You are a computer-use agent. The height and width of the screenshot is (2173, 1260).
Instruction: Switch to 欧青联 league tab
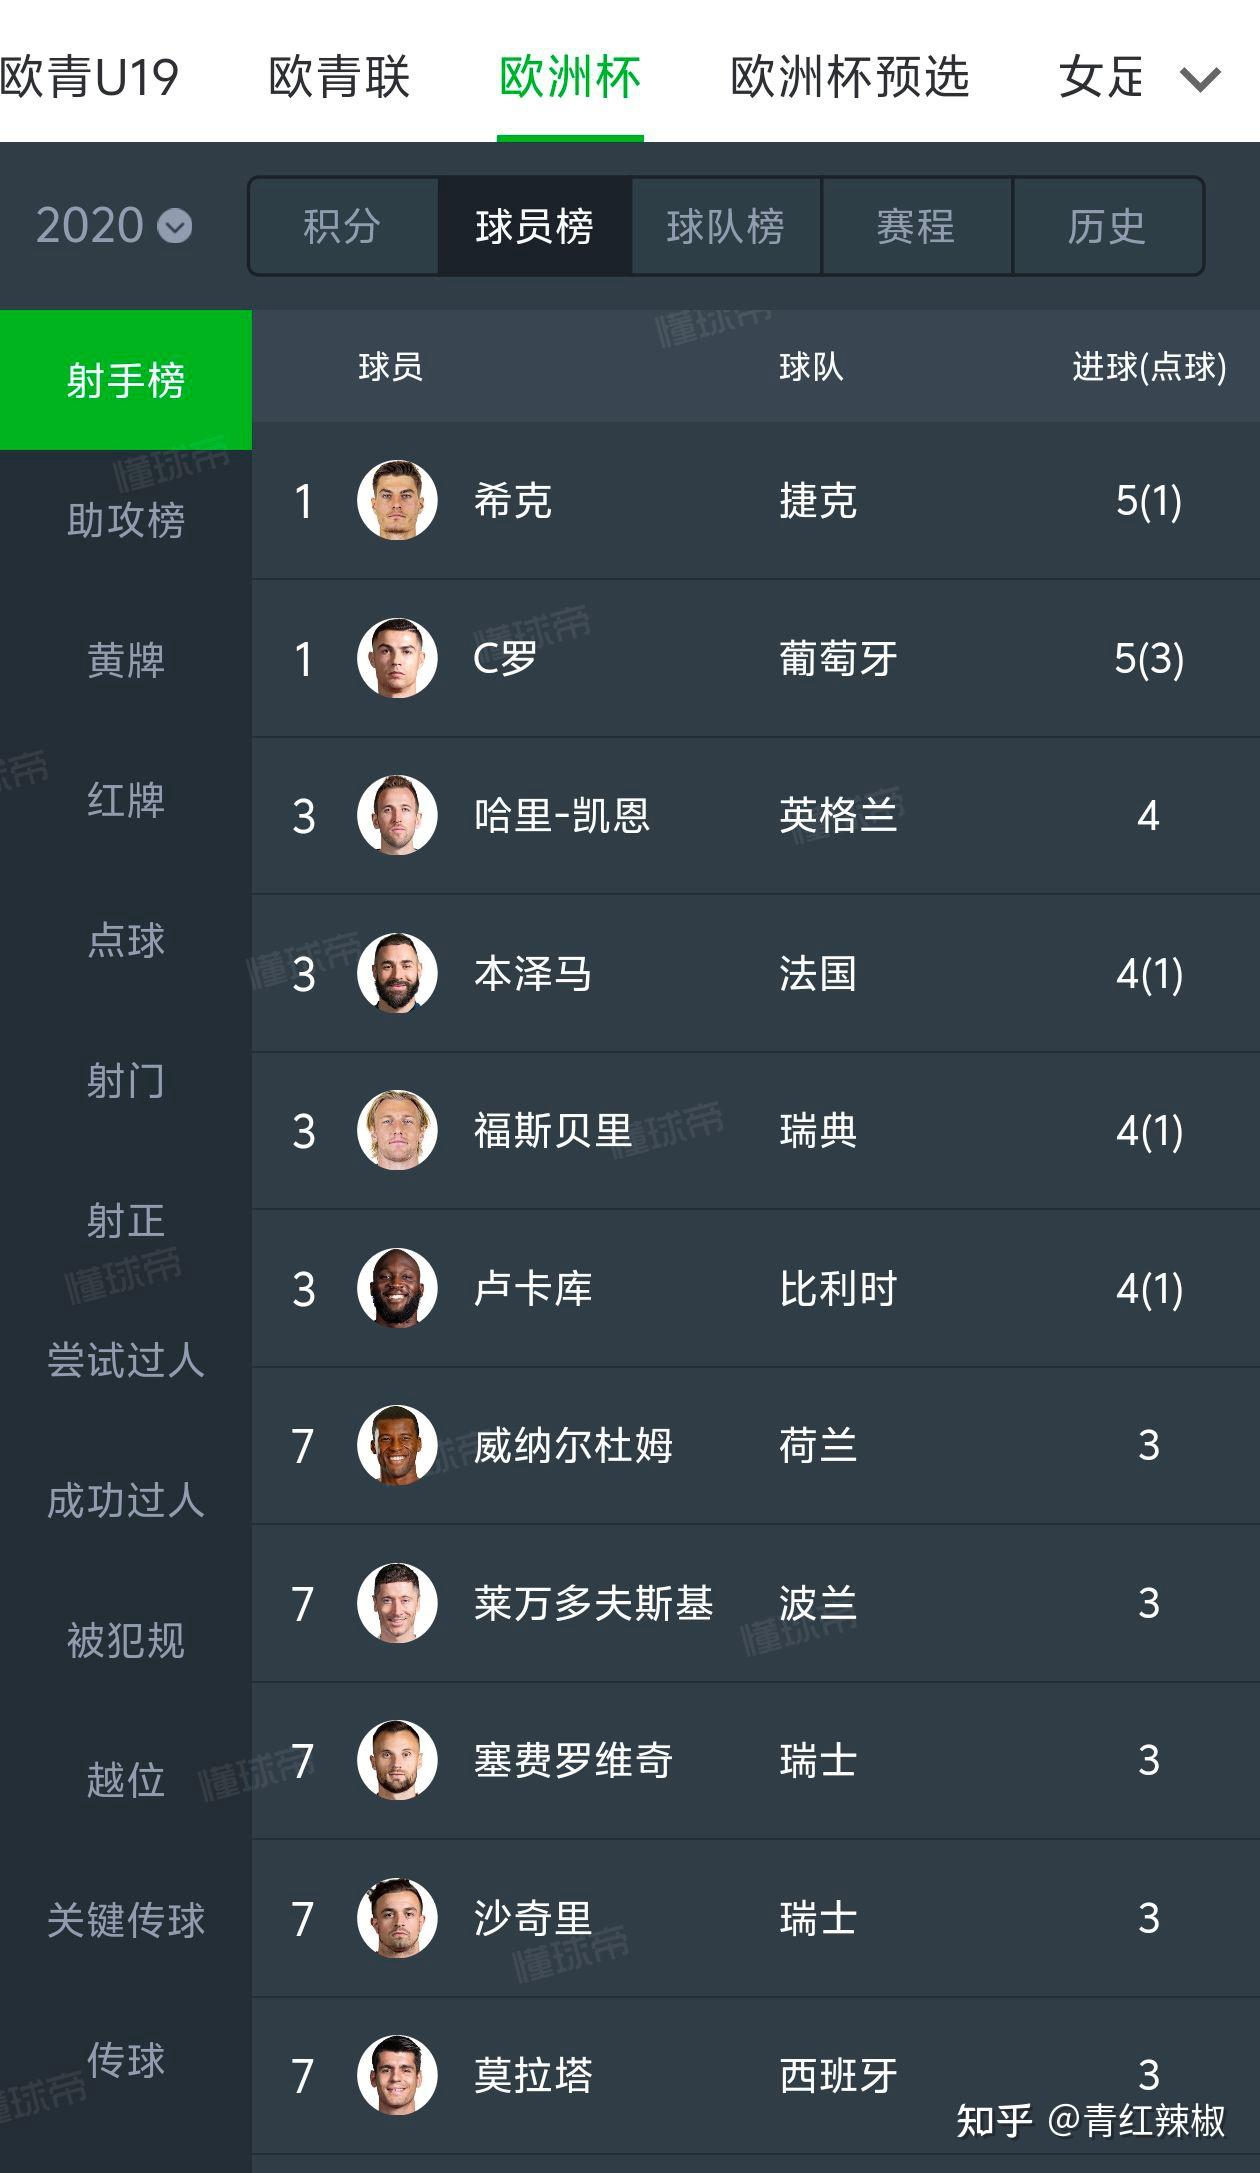coord(340,77)
